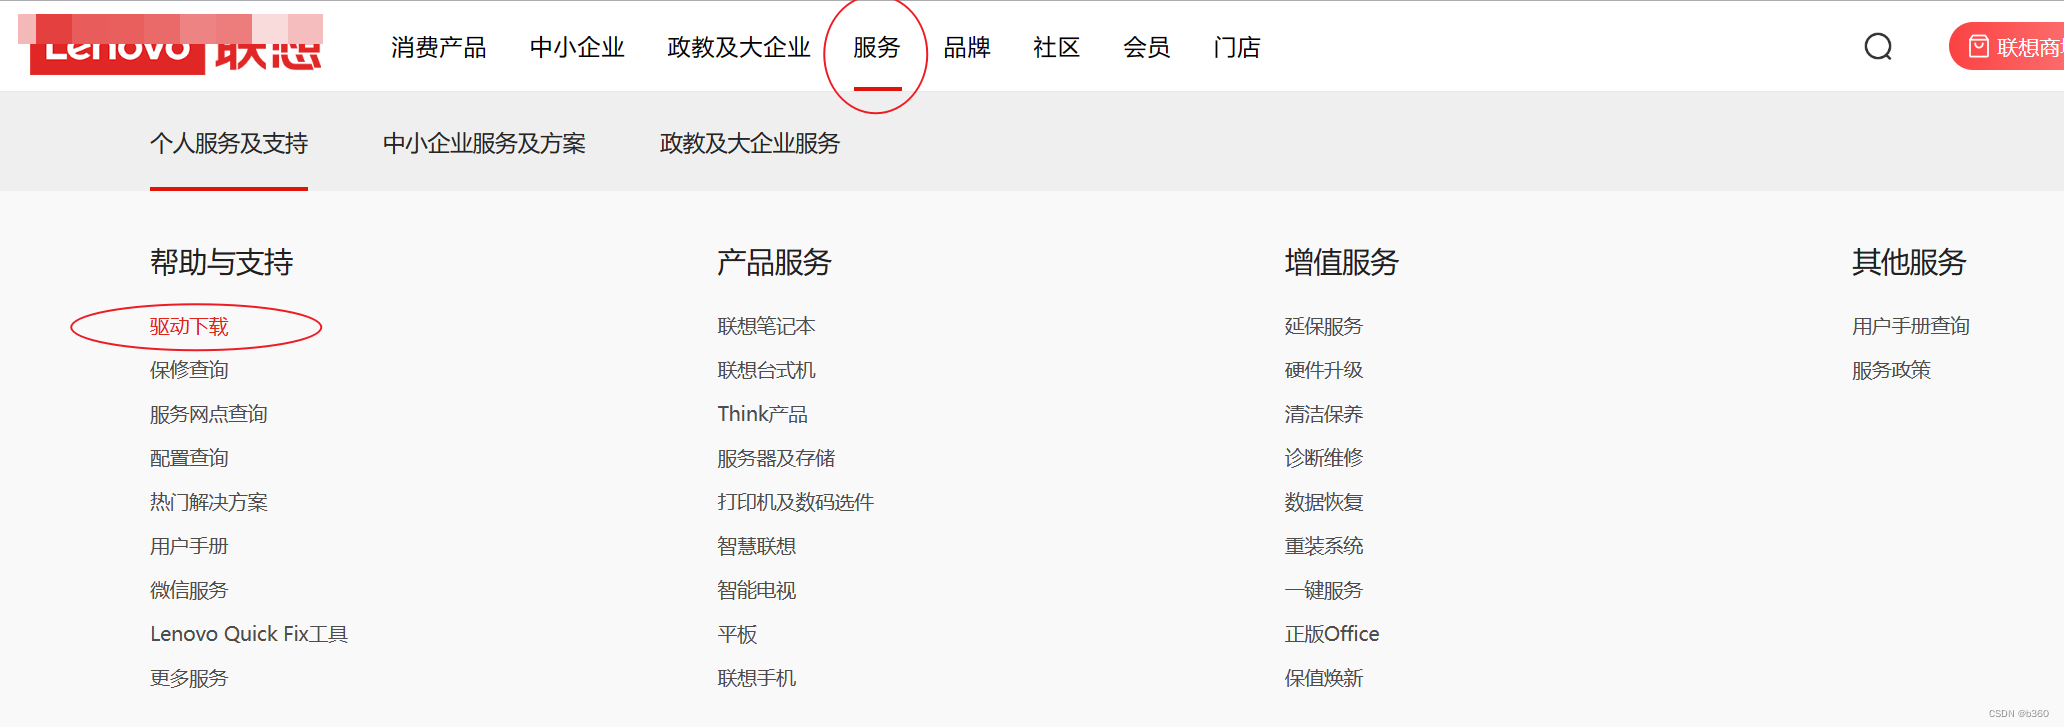This screenshot has width=2064, height=727.
Task: Open 智慧联想 link
Action: (757, 546)
